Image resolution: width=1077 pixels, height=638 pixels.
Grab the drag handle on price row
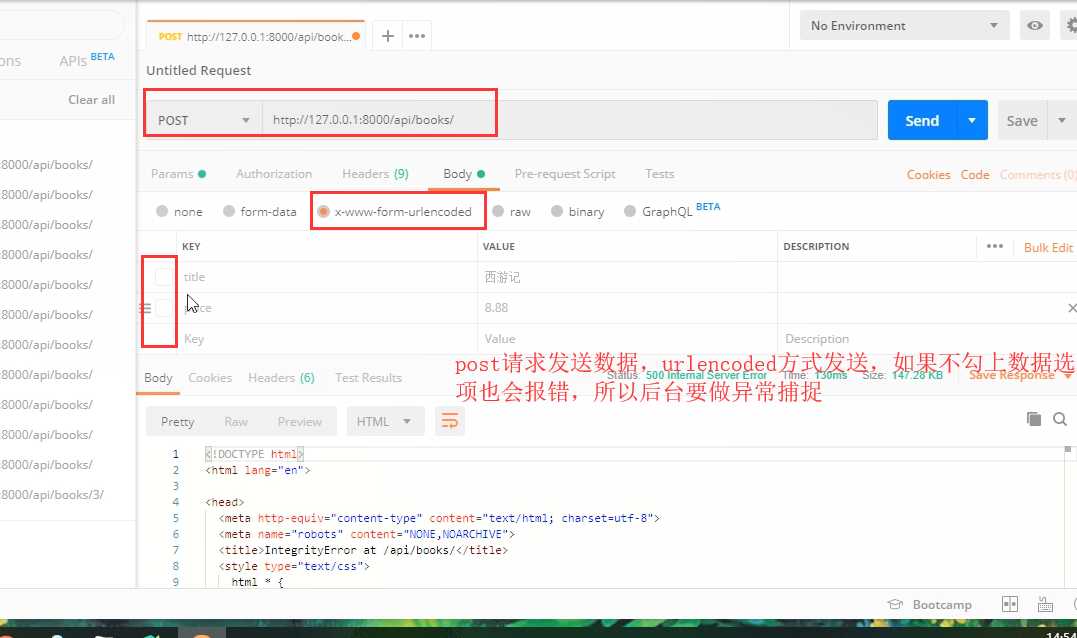click(145, 308)
